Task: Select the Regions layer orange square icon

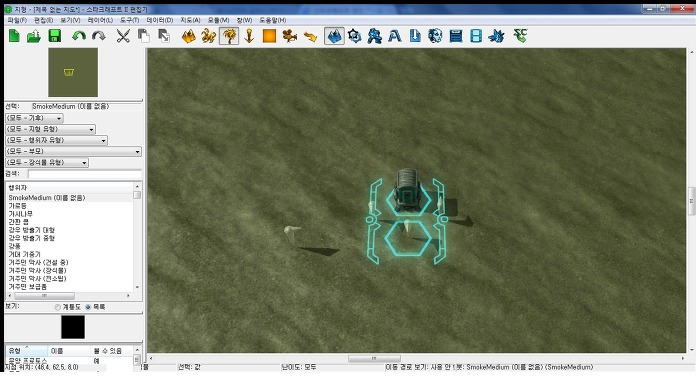Action: click(x=269, y=36)
